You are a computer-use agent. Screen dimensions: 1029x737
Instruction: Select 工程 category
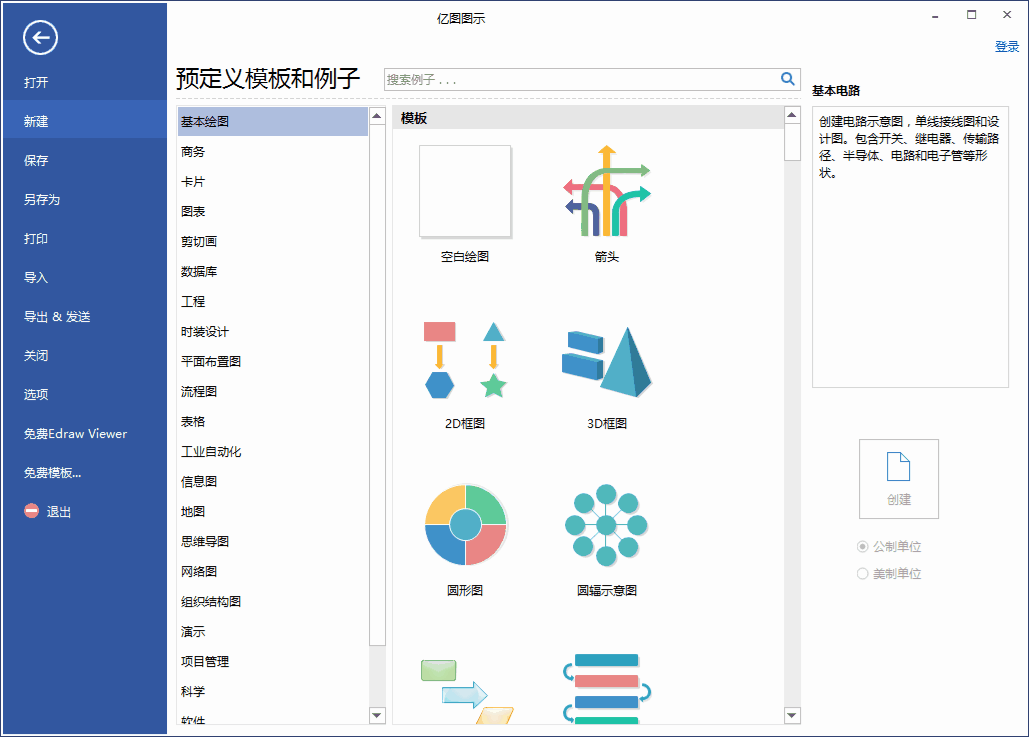point(272,301)
